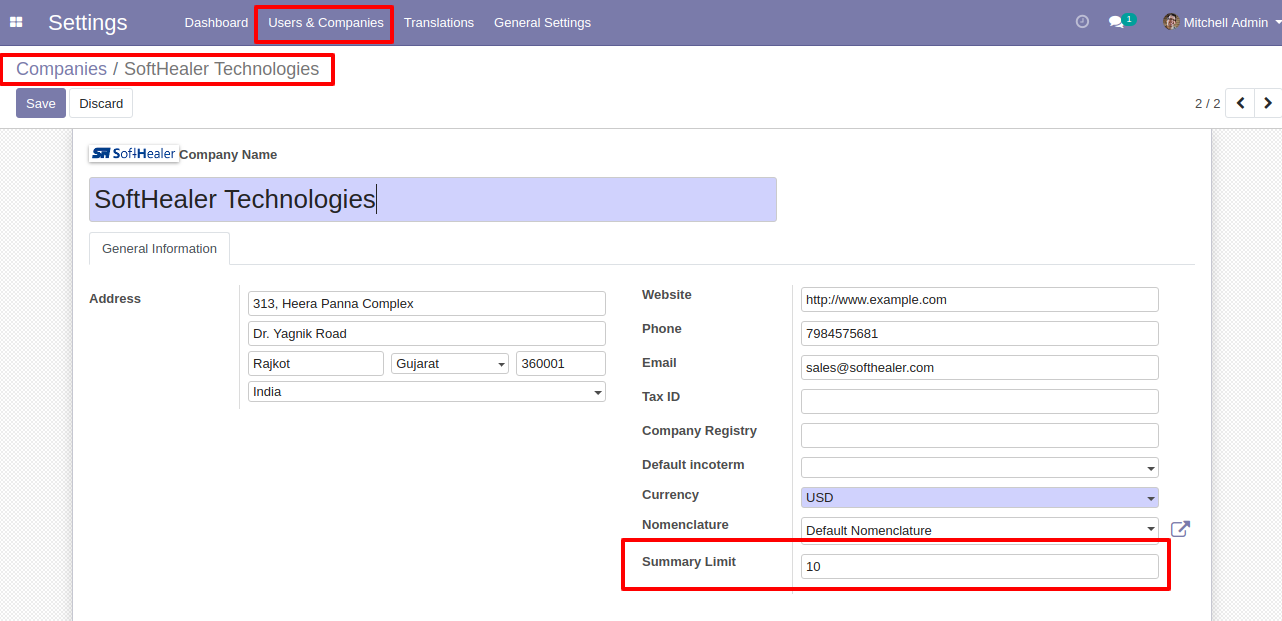The image size is (1282, 621).
Task: Go to next record arrow
Action: (1268, 103)
